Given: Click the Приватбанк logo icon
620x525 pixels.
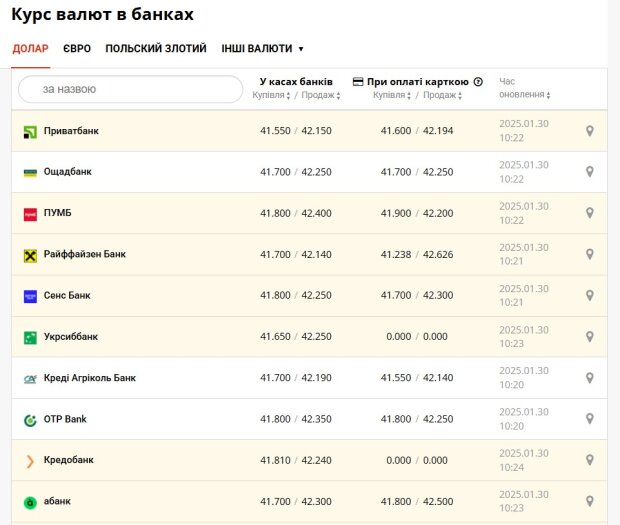Looking at the screenshot, I should click(x=30, y=132).
